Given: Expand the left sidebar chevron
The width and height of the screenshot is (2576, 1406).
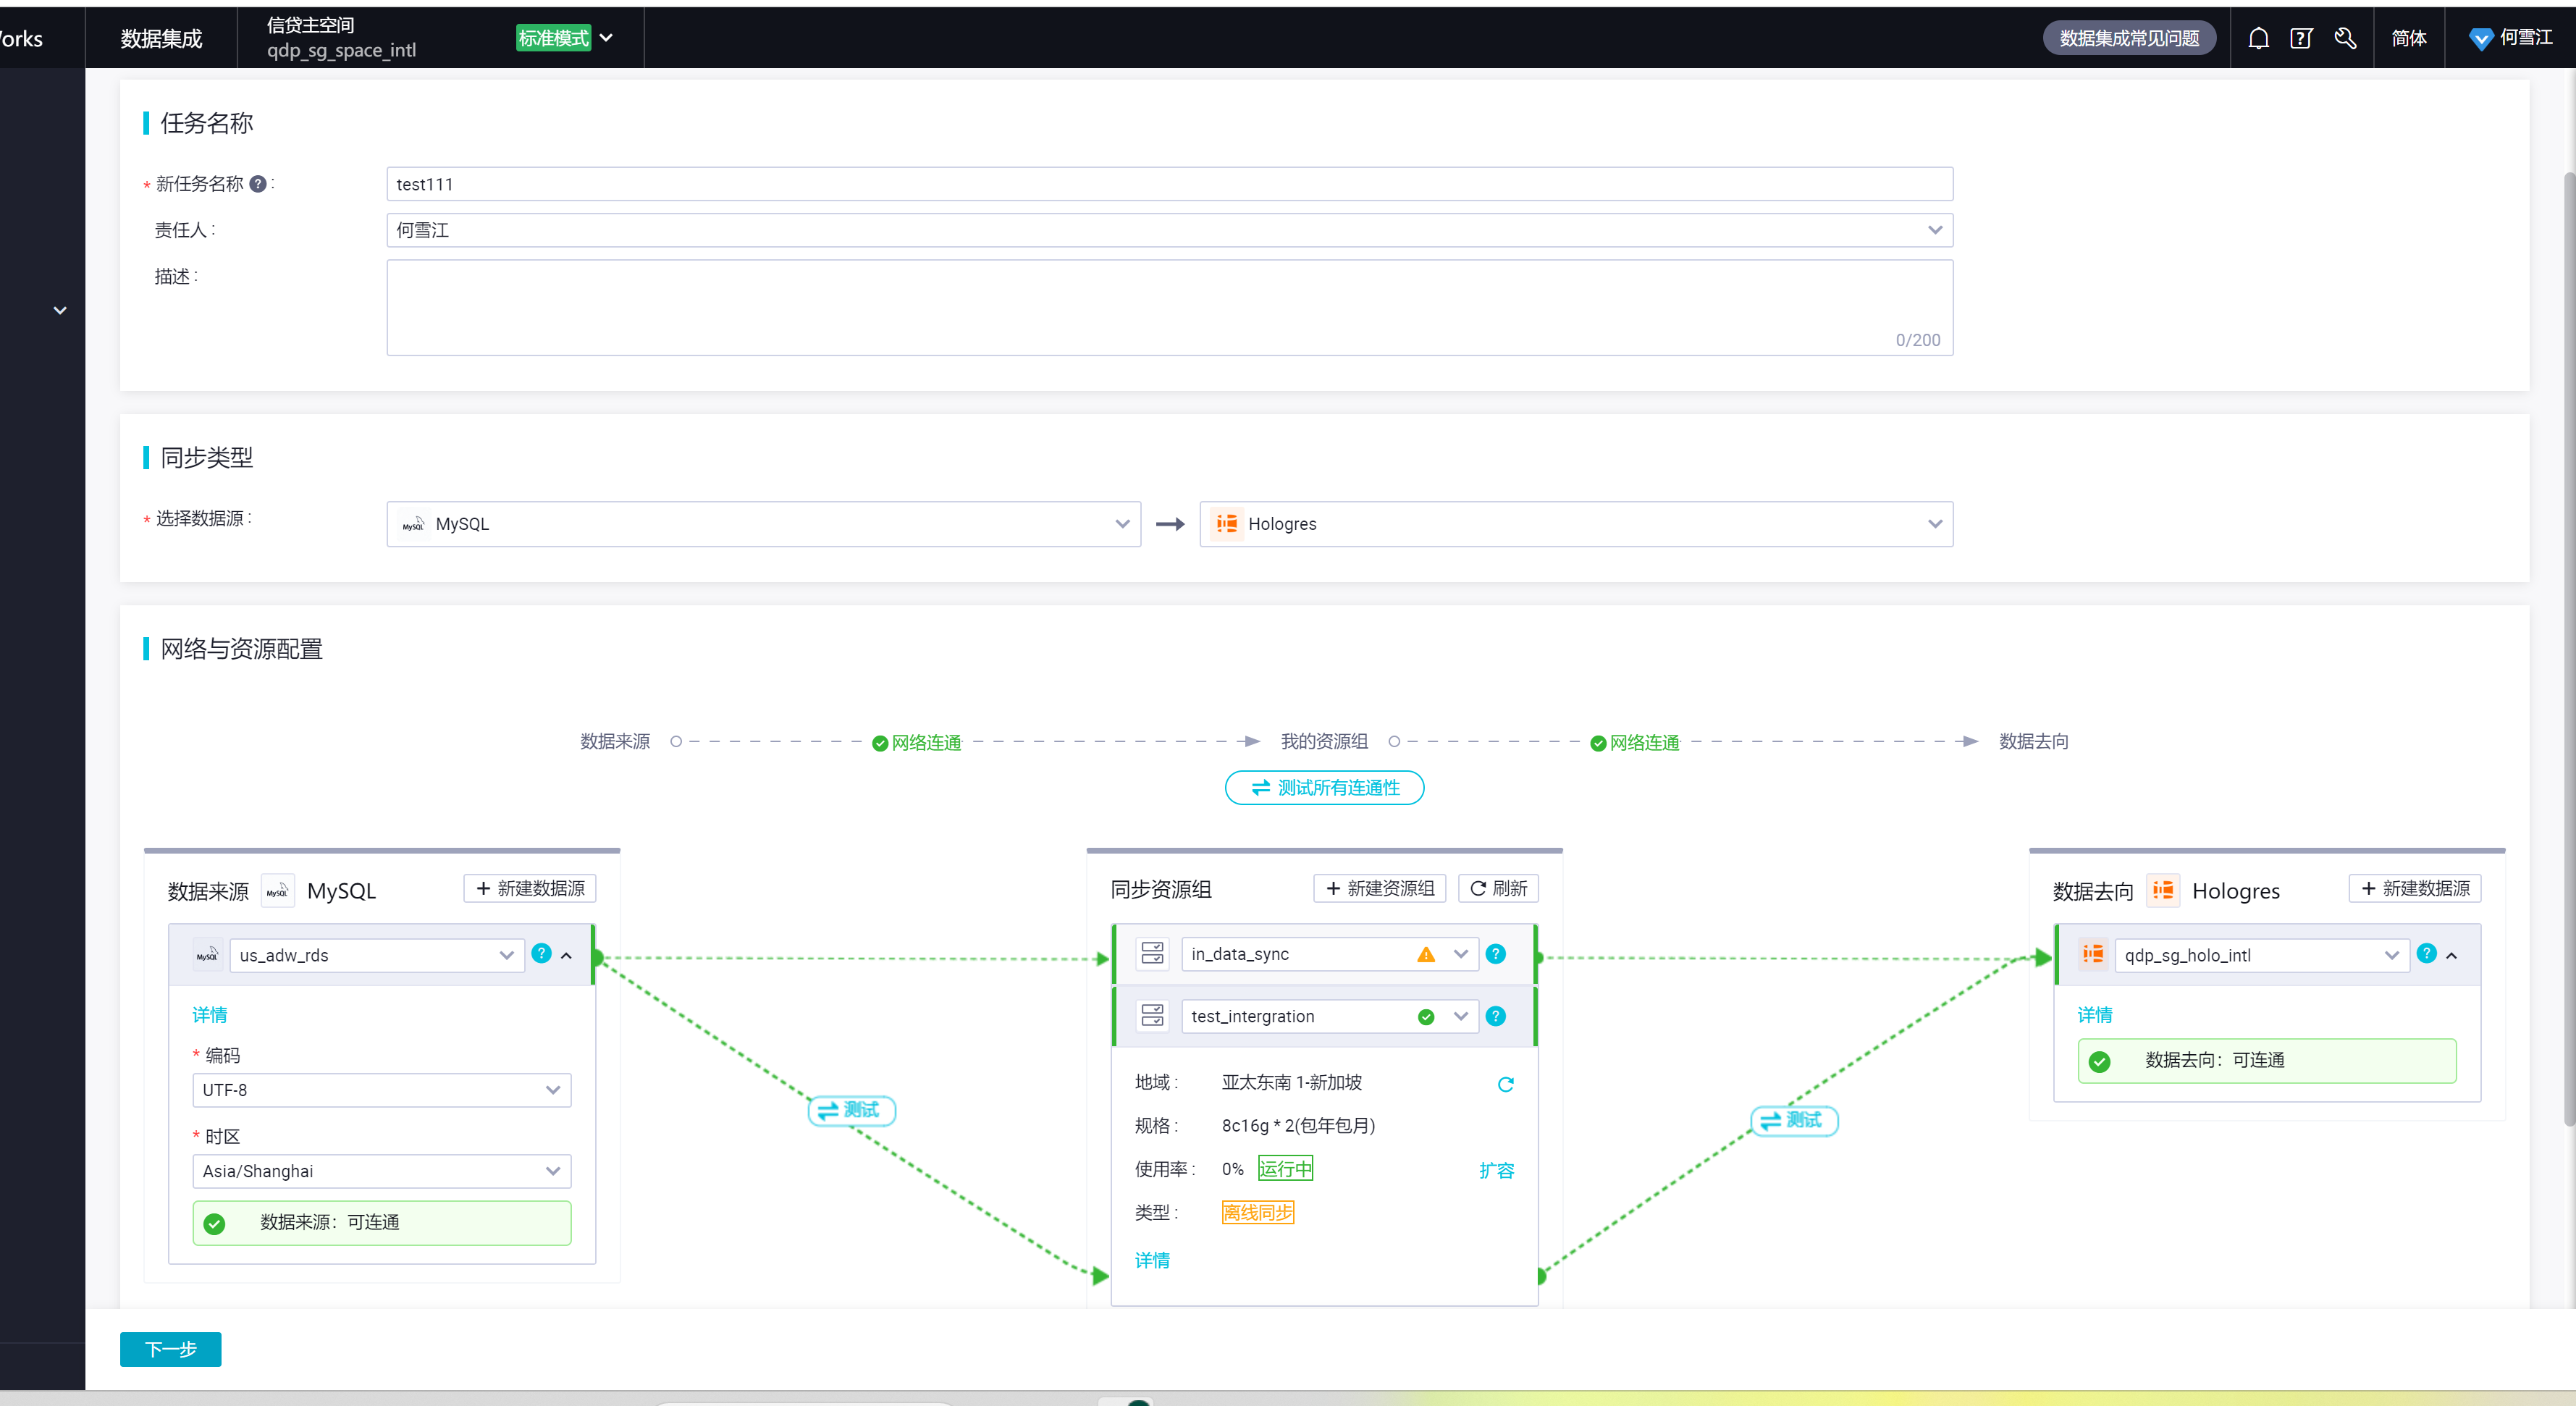Looking at the screenshot, I should pos(60,310).
